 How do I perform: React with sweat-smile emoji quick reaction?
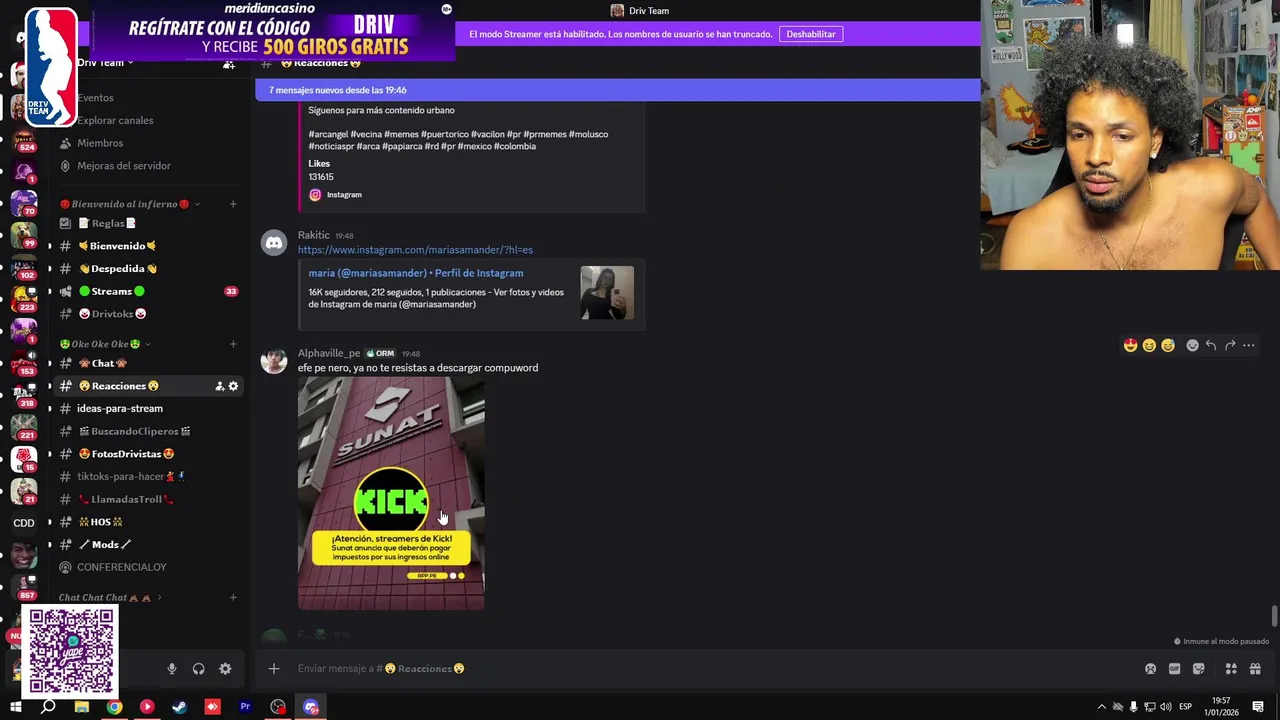(1167, 345)
